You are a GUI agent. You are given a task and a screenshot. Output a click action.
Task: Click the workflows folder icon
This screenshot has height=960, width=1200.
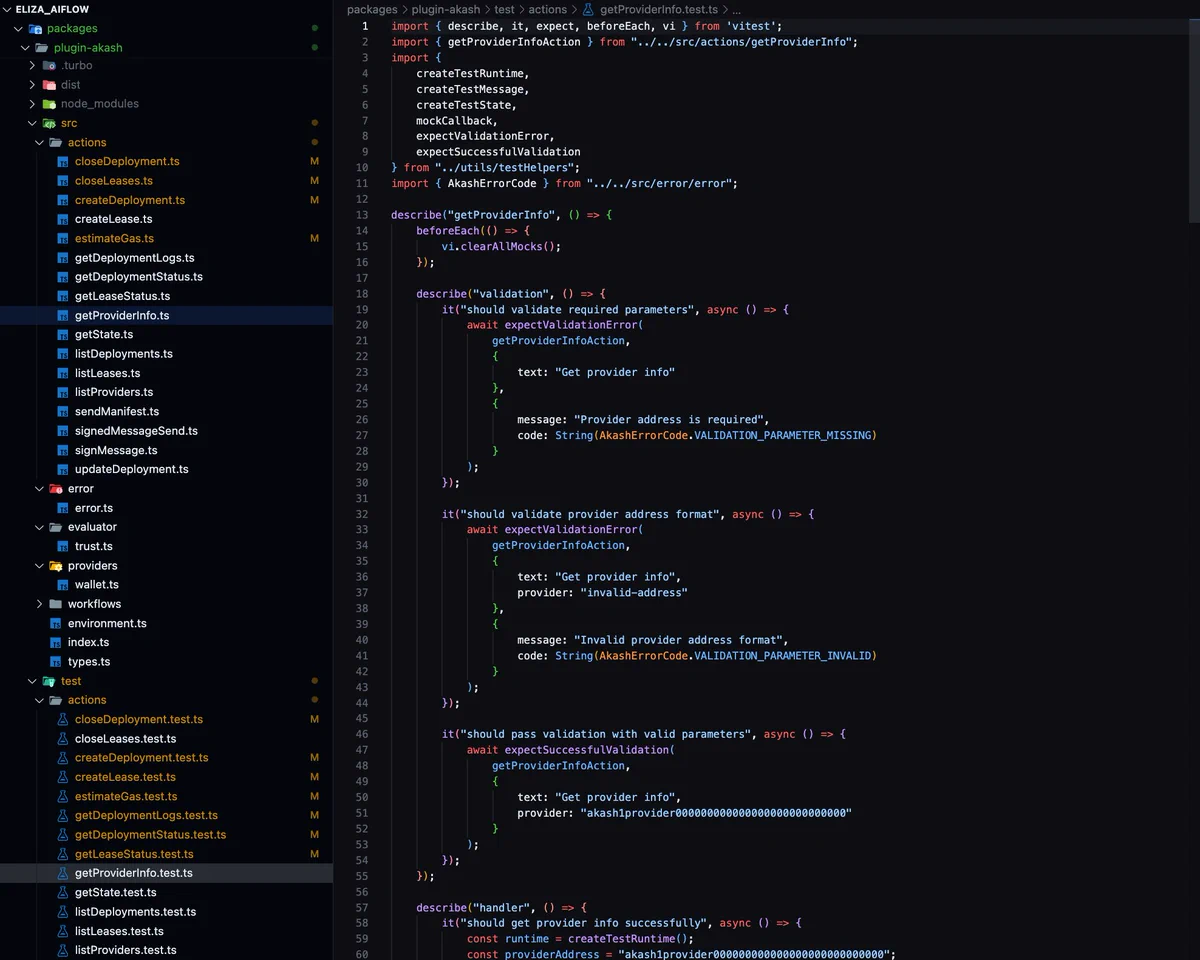(x=56, y=604)
